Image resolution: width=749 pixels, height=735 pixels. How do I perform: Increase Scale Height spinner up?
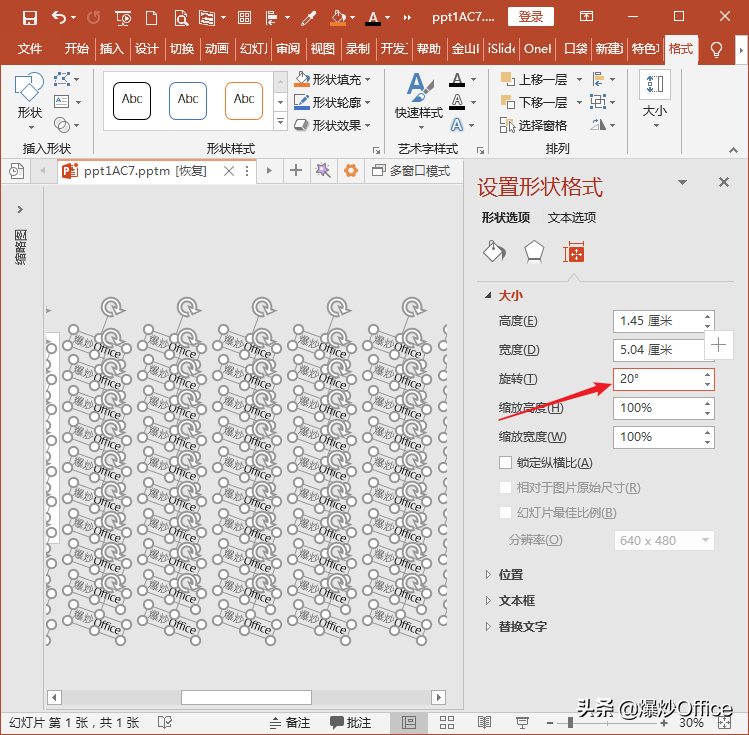click(x=707, y=404)
